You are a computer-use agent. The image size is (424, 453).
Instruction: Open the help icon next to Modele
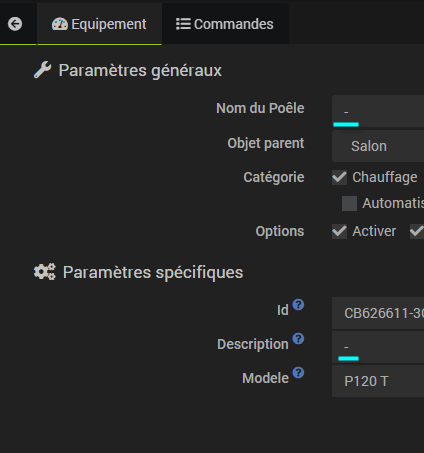(298, 373)
